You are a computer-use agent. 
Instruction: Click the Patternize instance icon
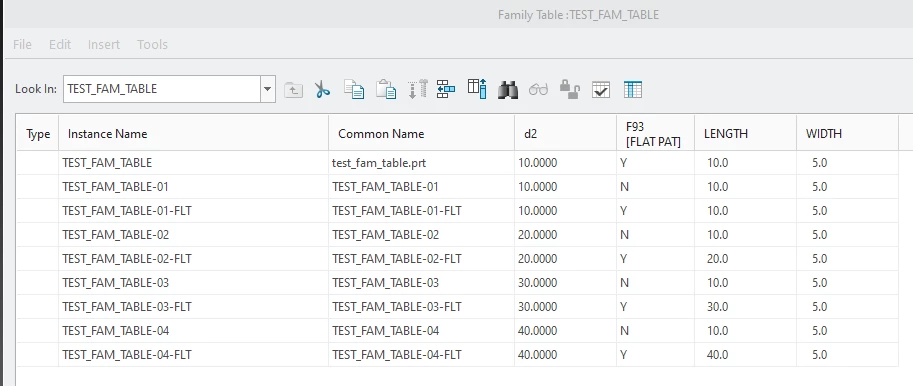tap(417, 89)
